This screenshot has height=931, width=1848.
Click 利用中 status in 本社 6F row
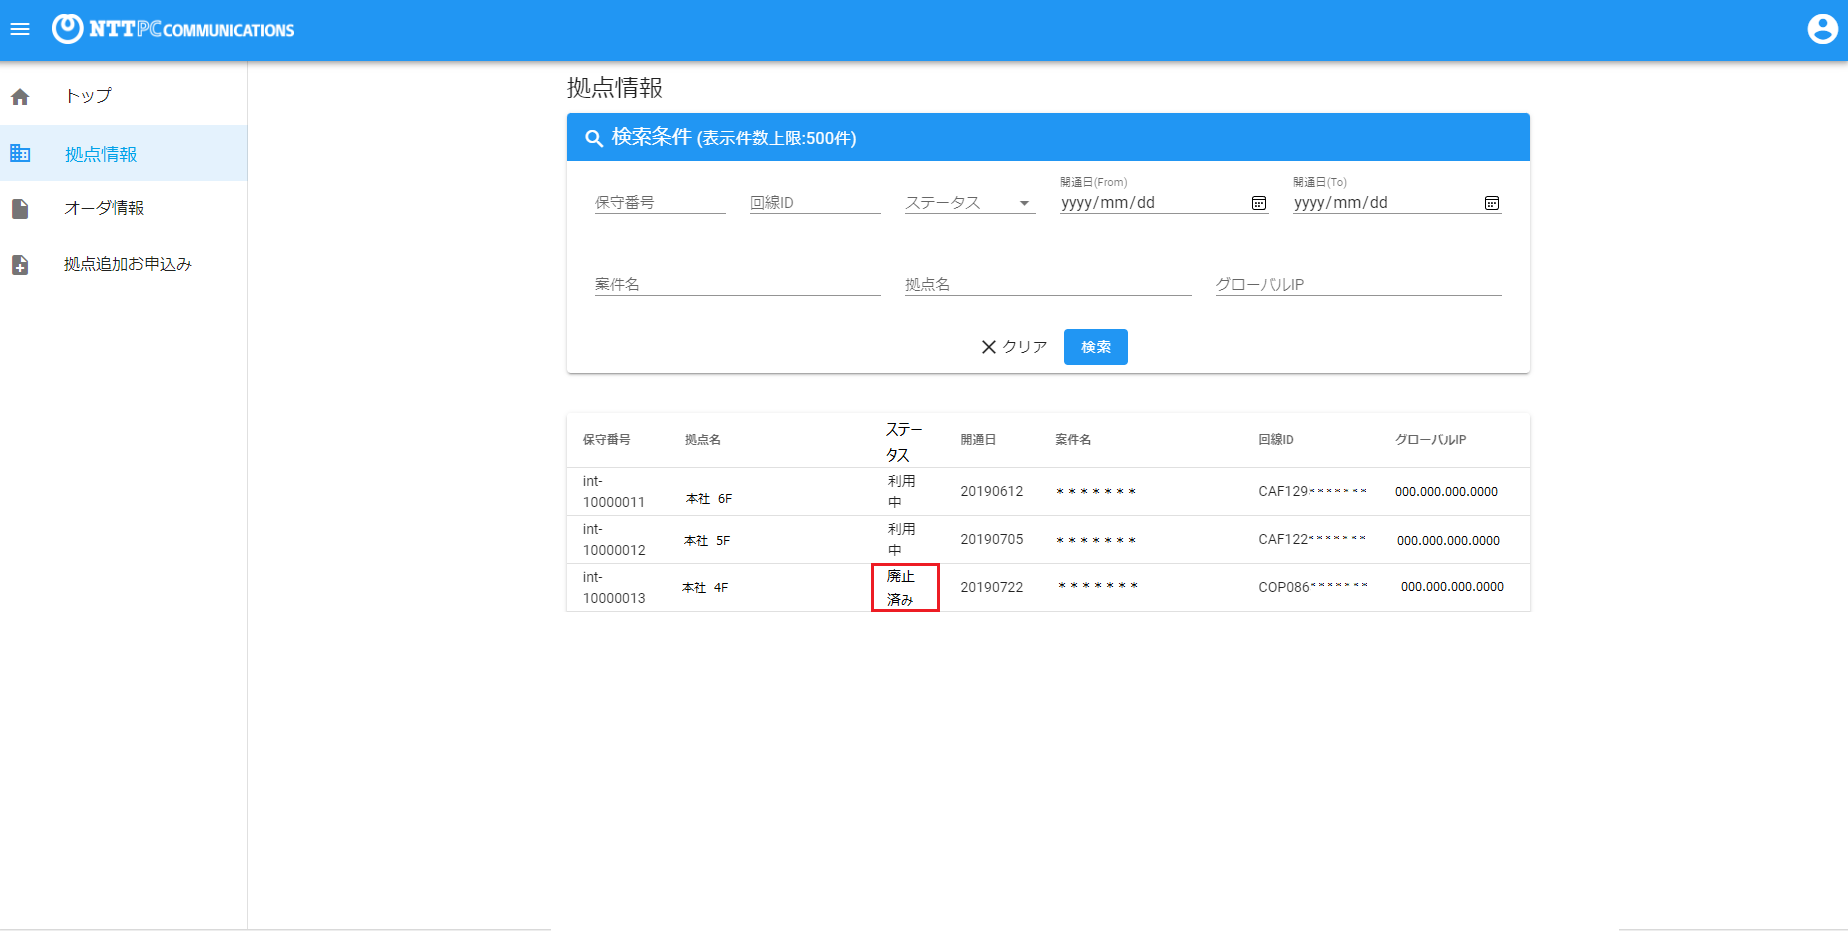point(901,492)
